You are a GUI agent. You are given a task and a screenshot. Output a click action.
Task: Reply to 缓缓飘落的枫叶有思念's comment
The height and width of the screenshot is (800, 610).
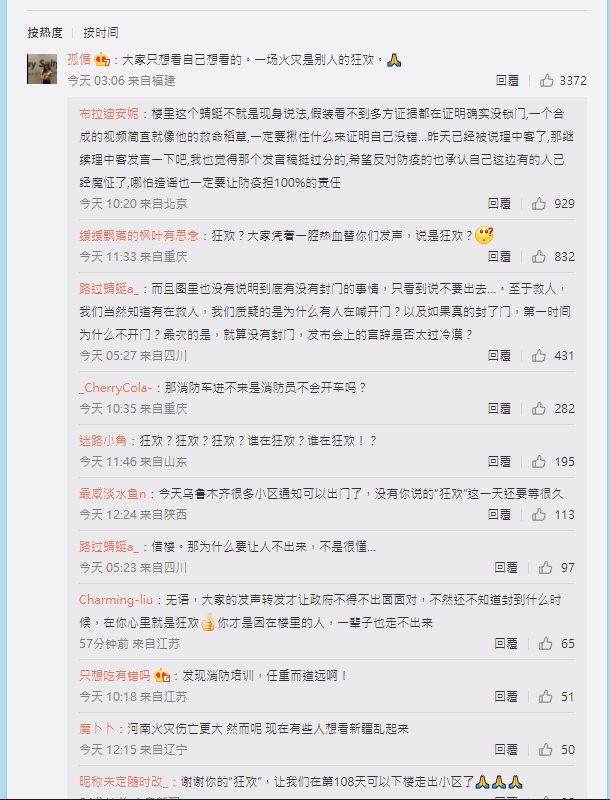click(499, 257)
